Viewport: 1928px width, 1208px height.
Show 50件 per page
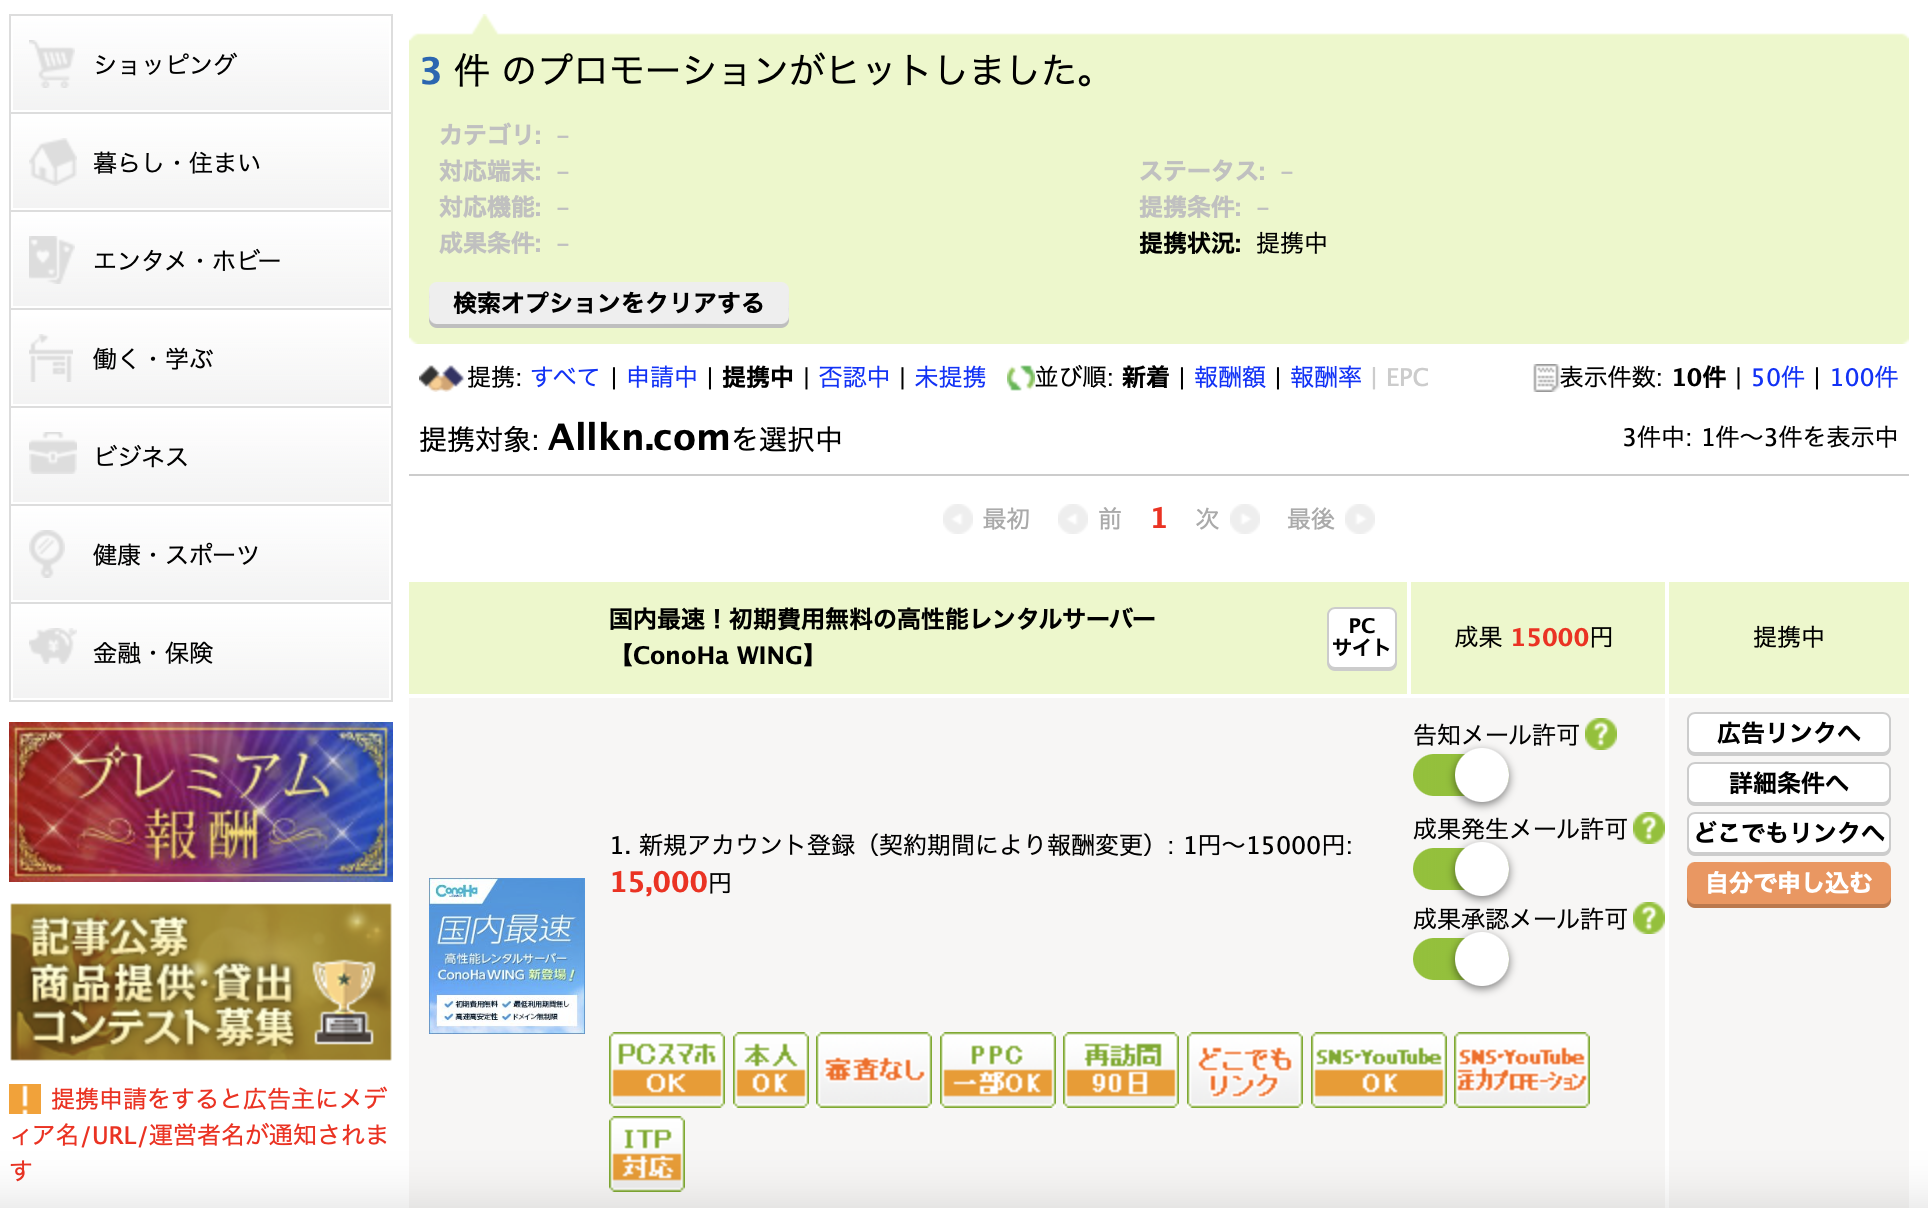pos(1778,377)
